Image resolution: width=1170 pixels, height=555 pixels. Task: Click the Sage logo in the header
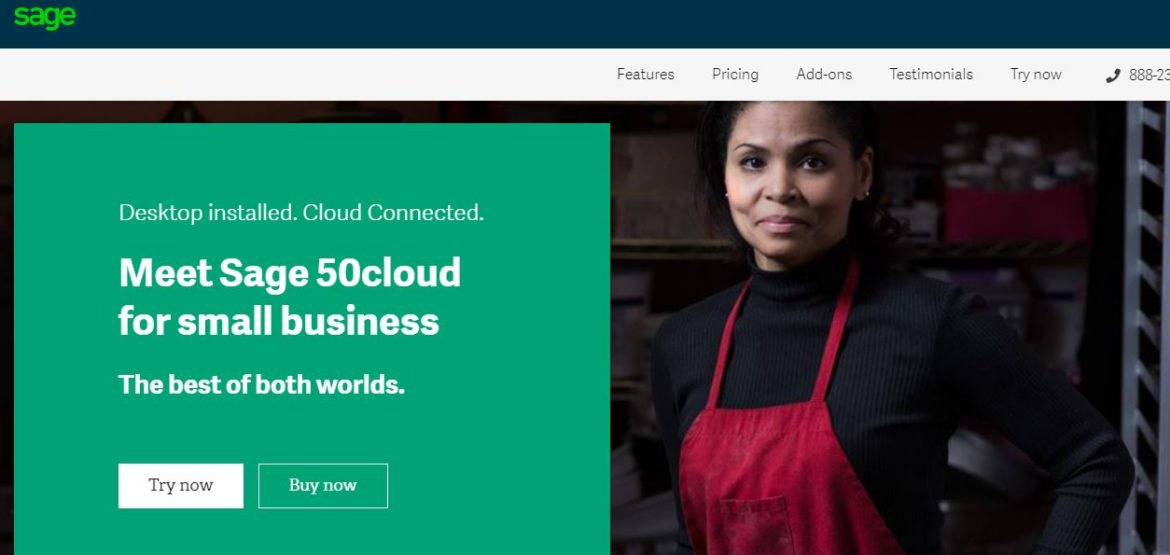[x=45, y=17]
